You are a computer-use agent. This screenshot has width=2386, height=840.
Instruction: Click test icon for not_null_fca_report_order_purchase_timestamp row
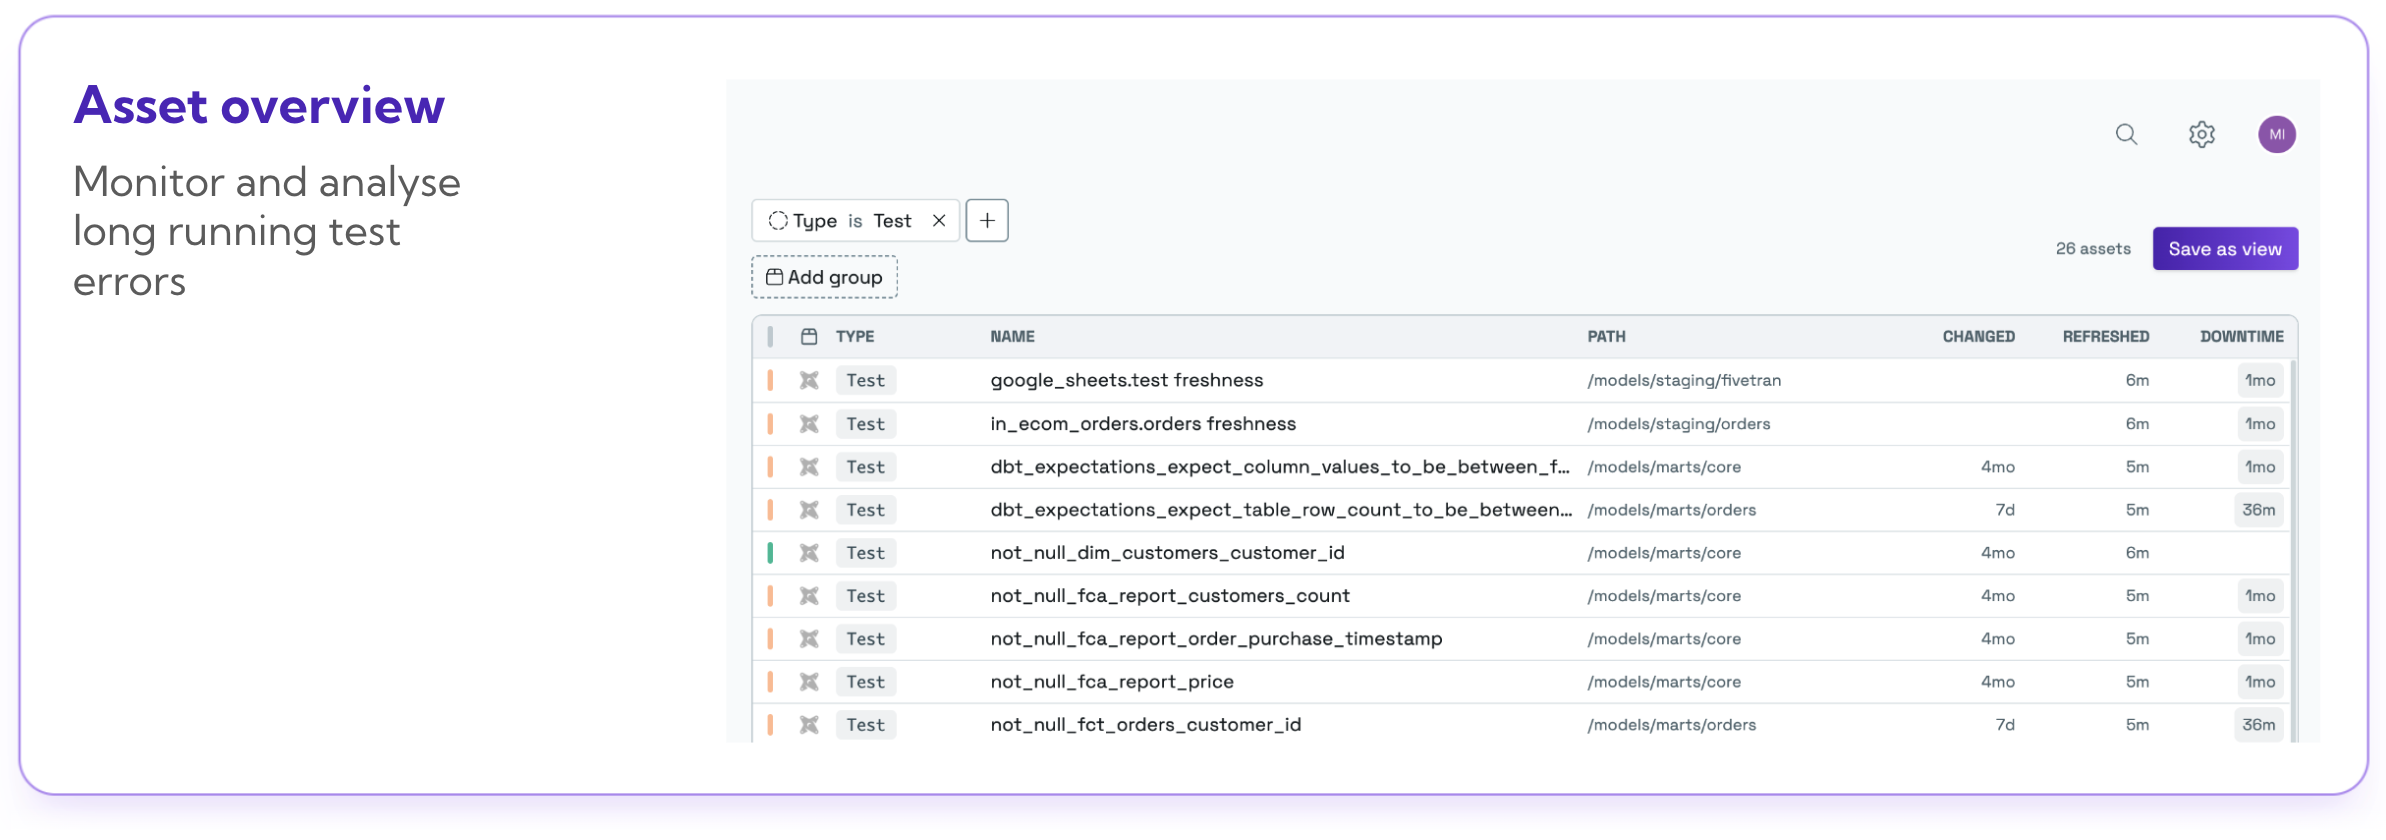(809, 639)
